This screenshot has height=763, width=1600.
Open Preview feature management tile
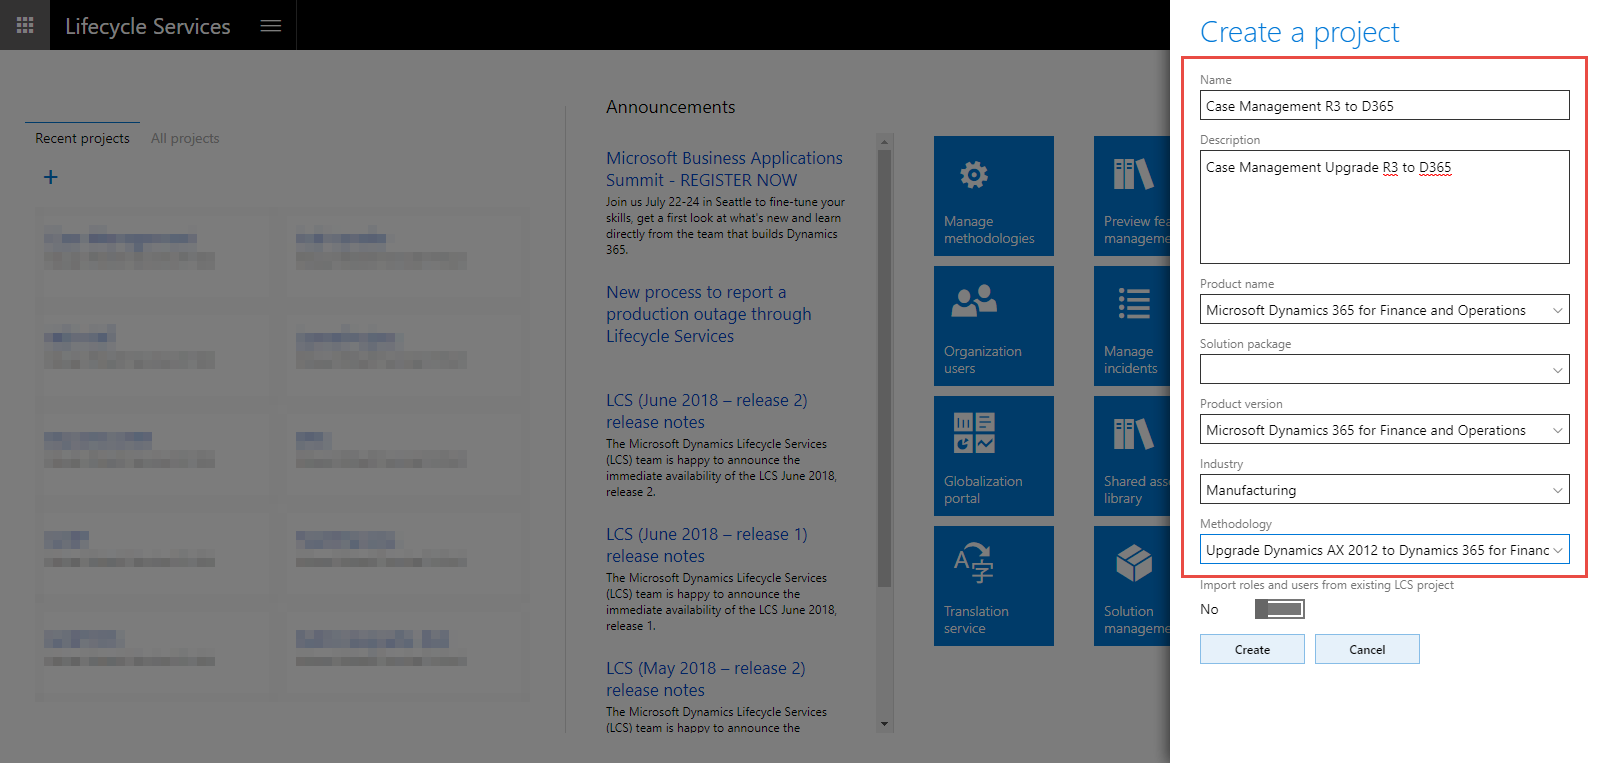(1132, 196)
